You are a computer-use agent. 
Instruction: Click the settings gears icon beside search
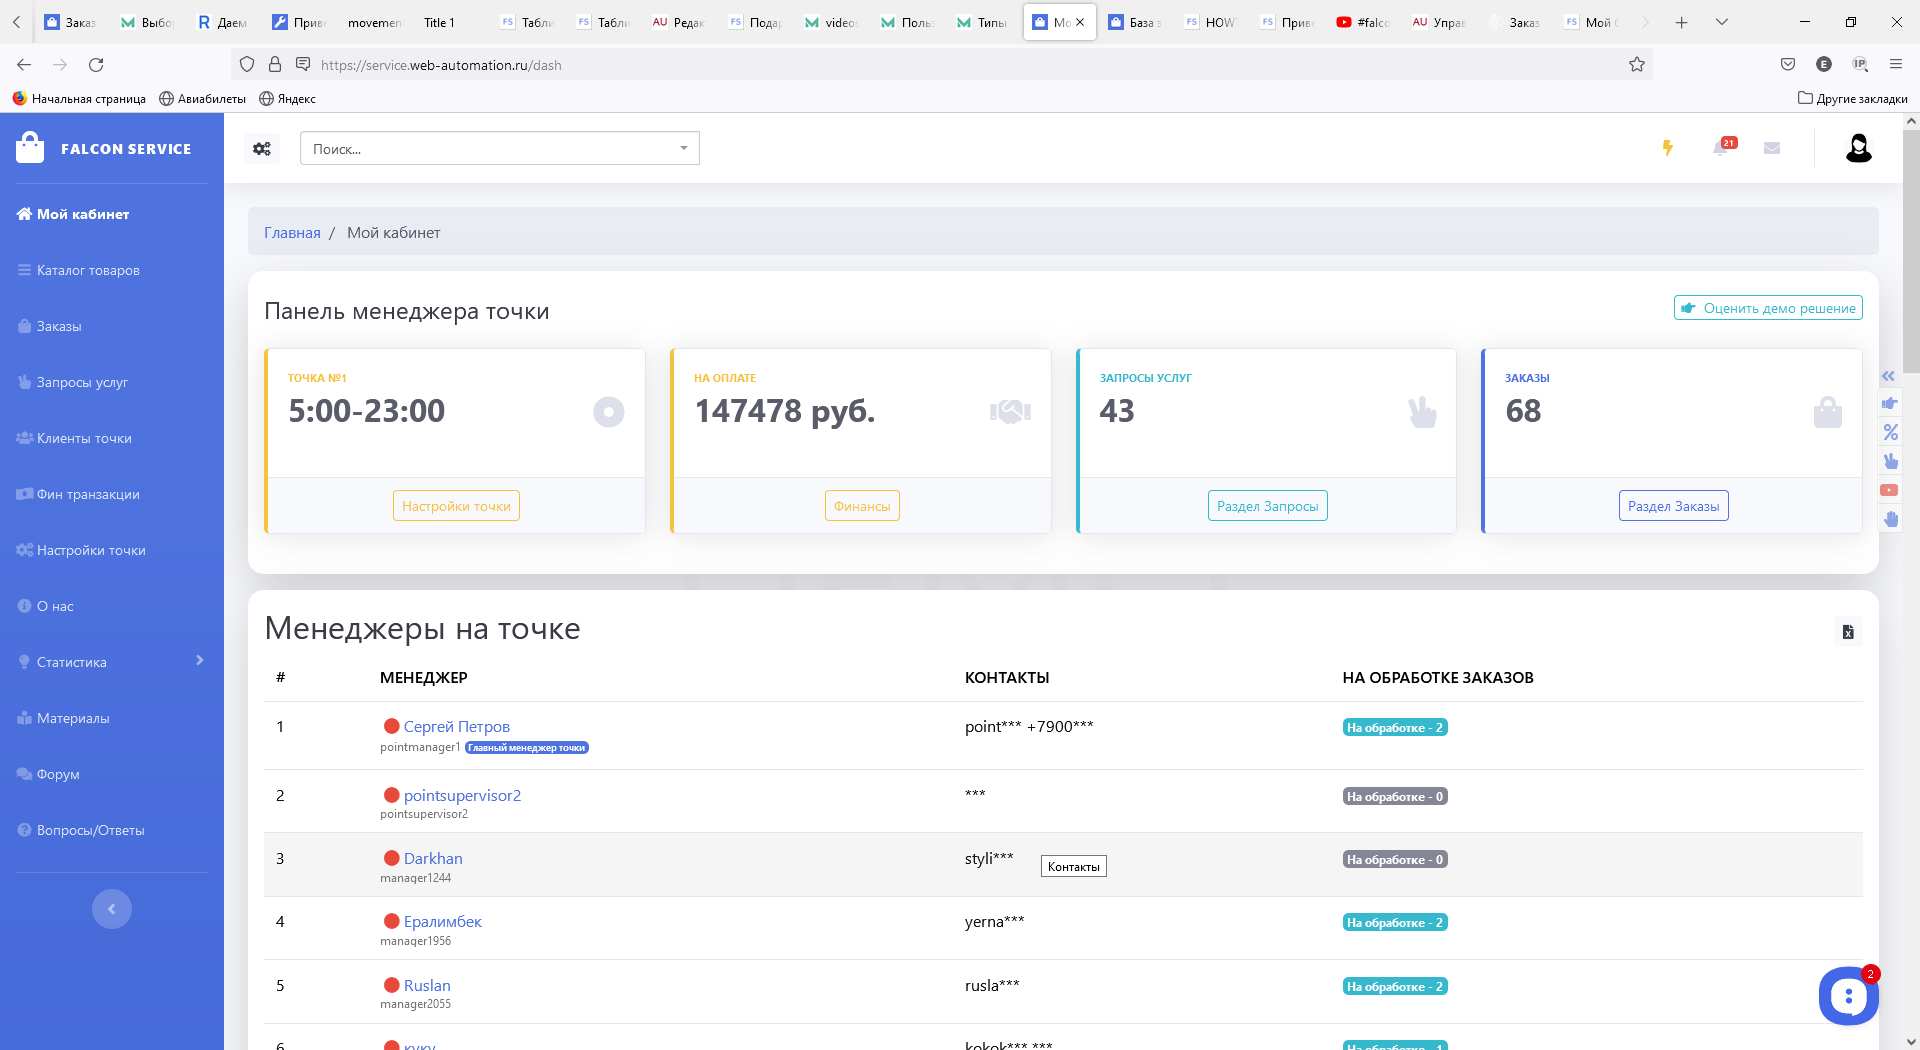coord(262,149)
